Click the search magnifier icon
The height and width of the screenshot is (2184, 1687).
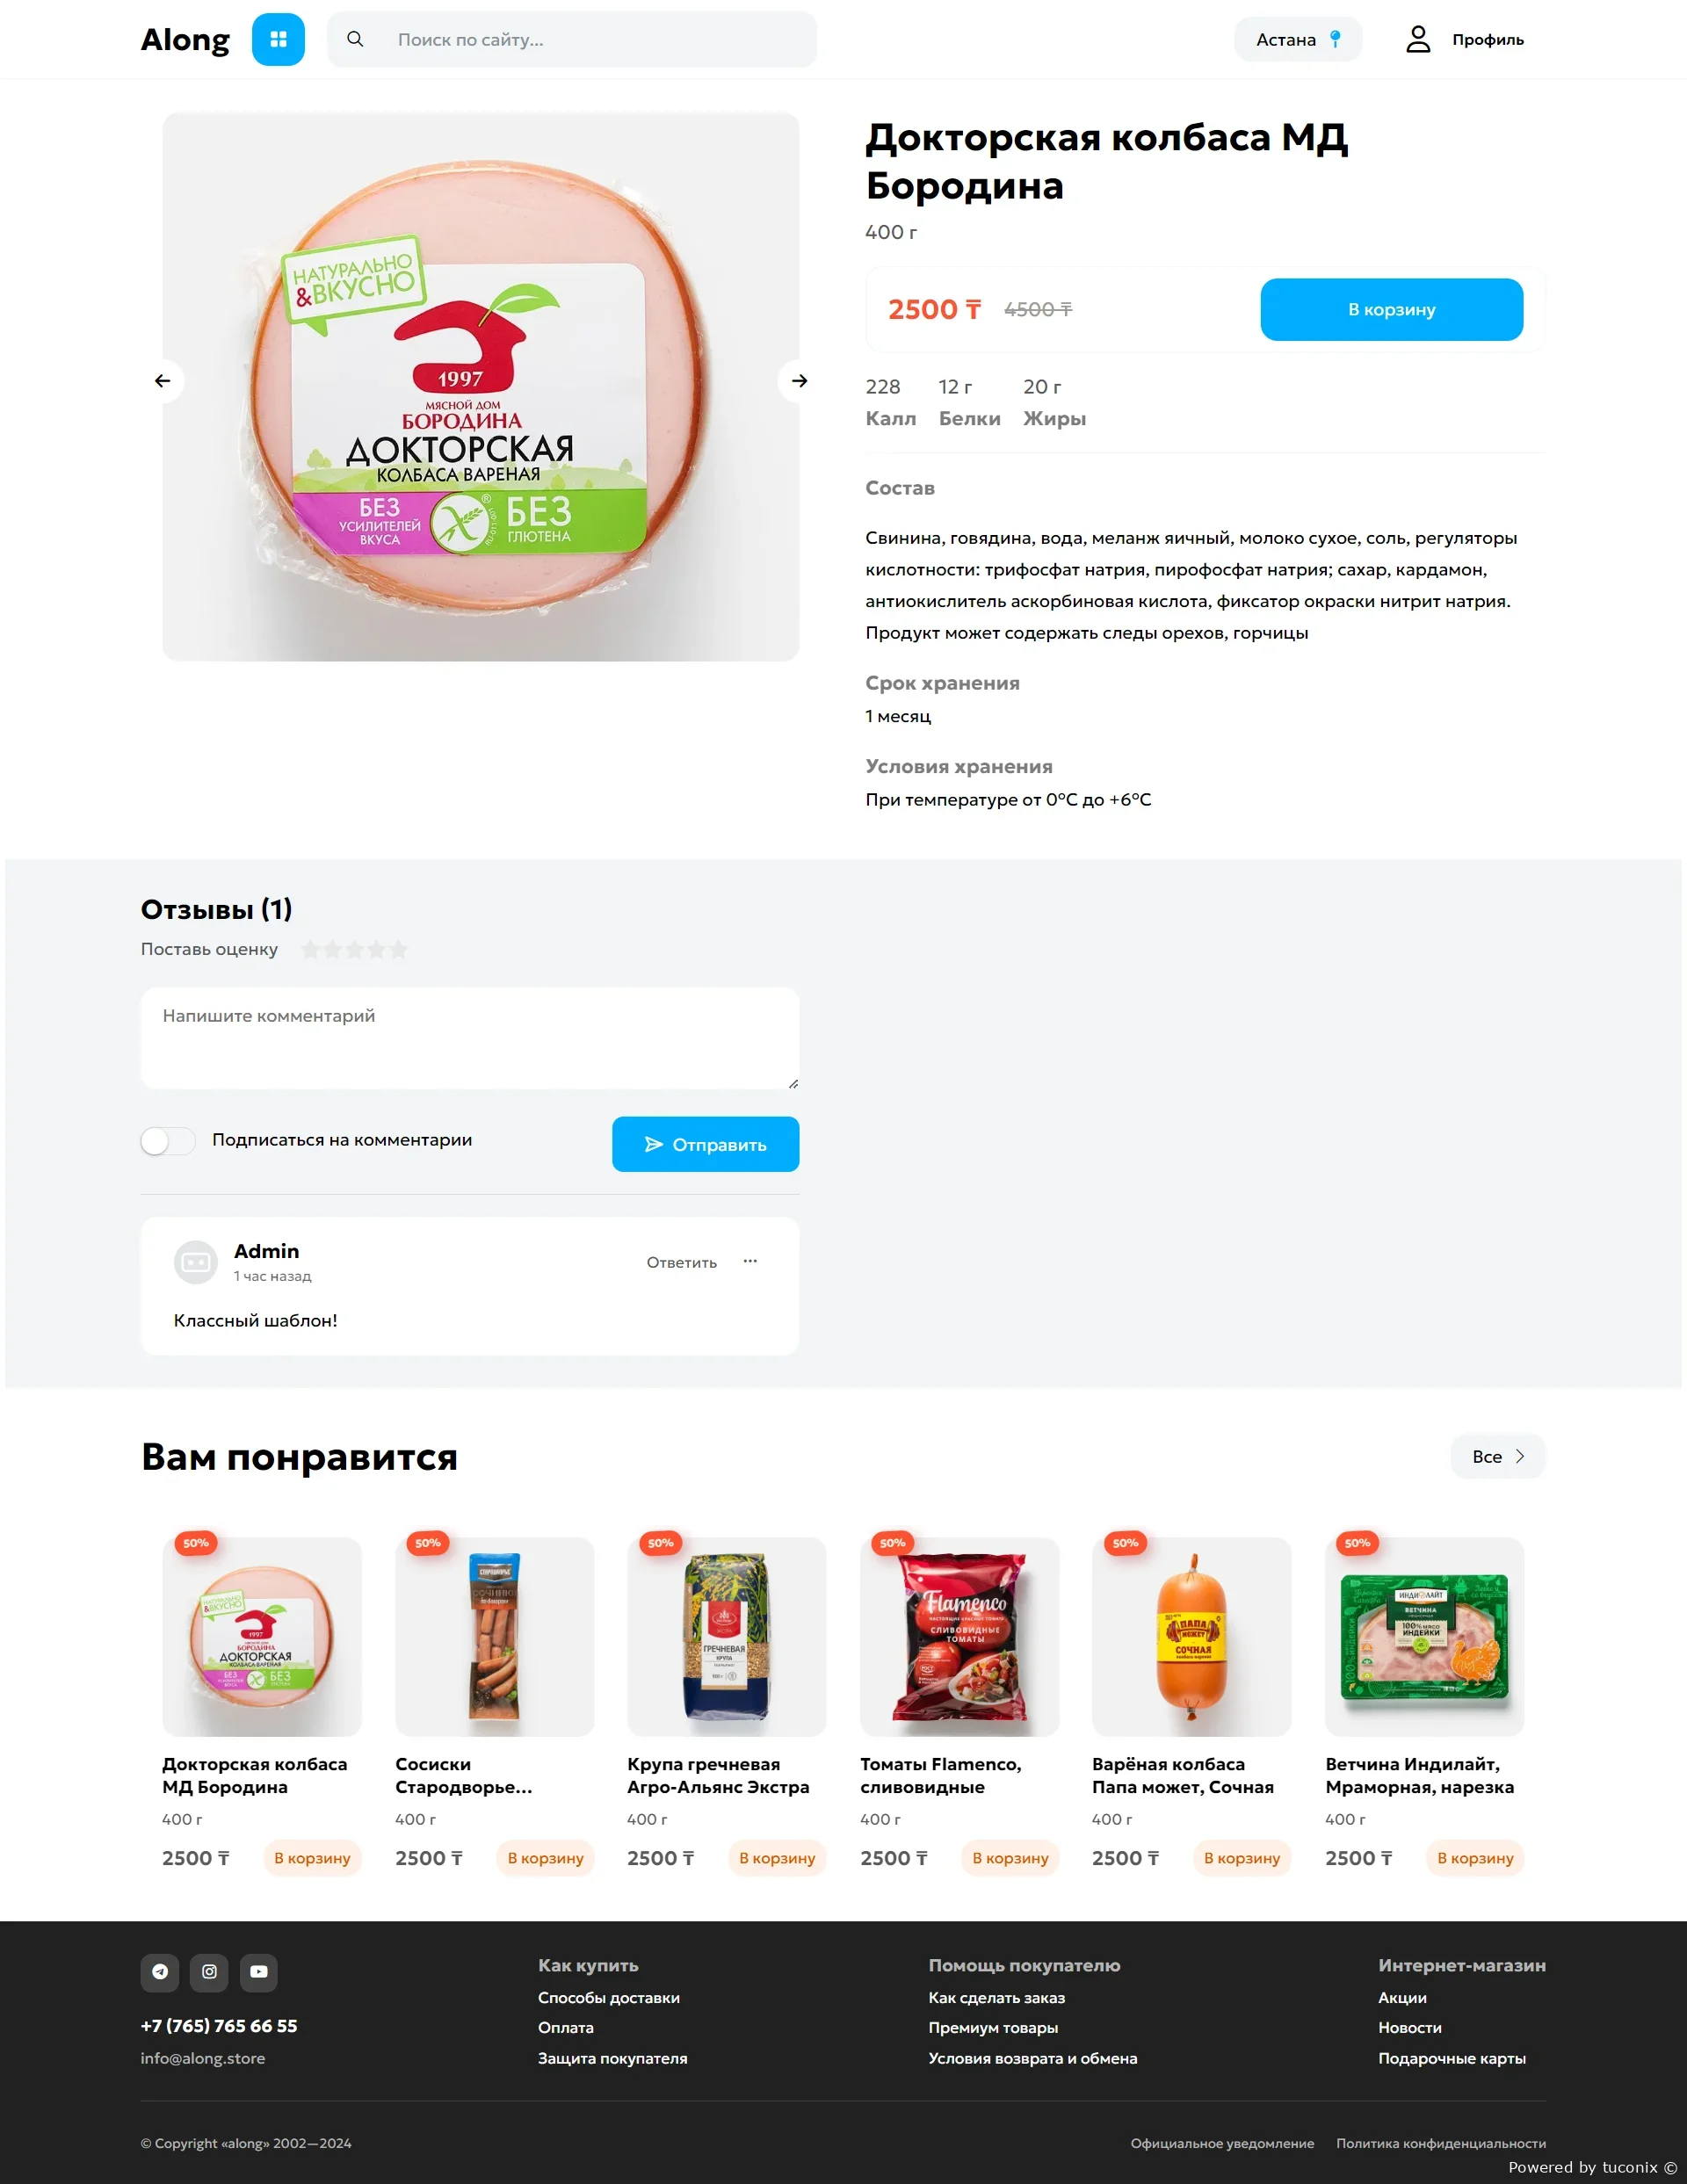pos(355,39)
